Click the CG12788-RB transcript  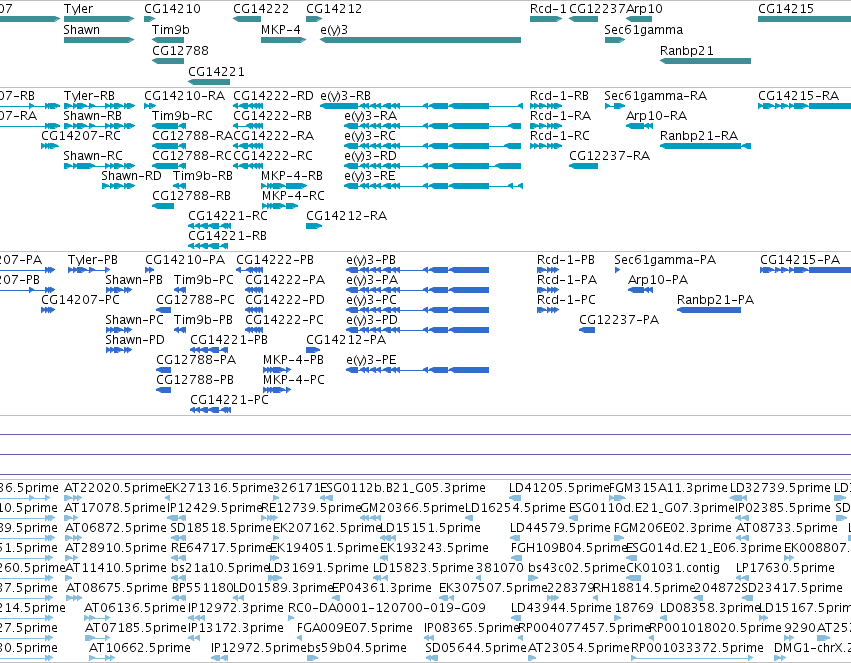click(x=163, y=206)
